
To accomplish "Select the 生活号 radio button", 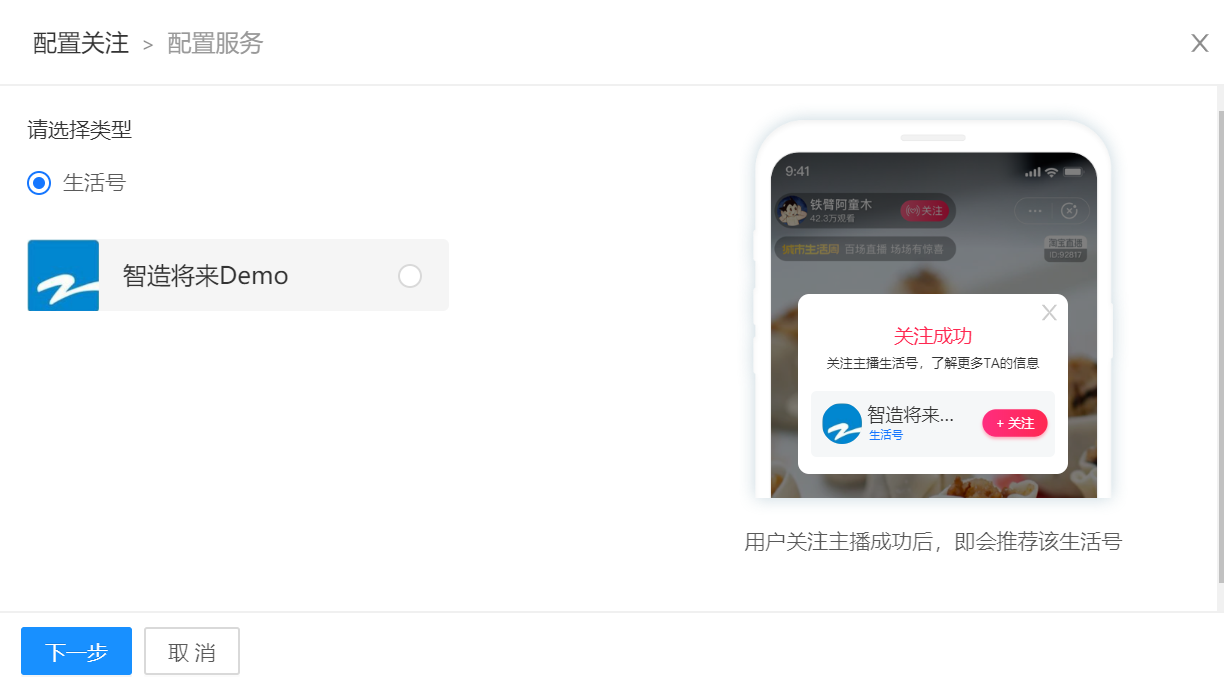I will point(39,183).
